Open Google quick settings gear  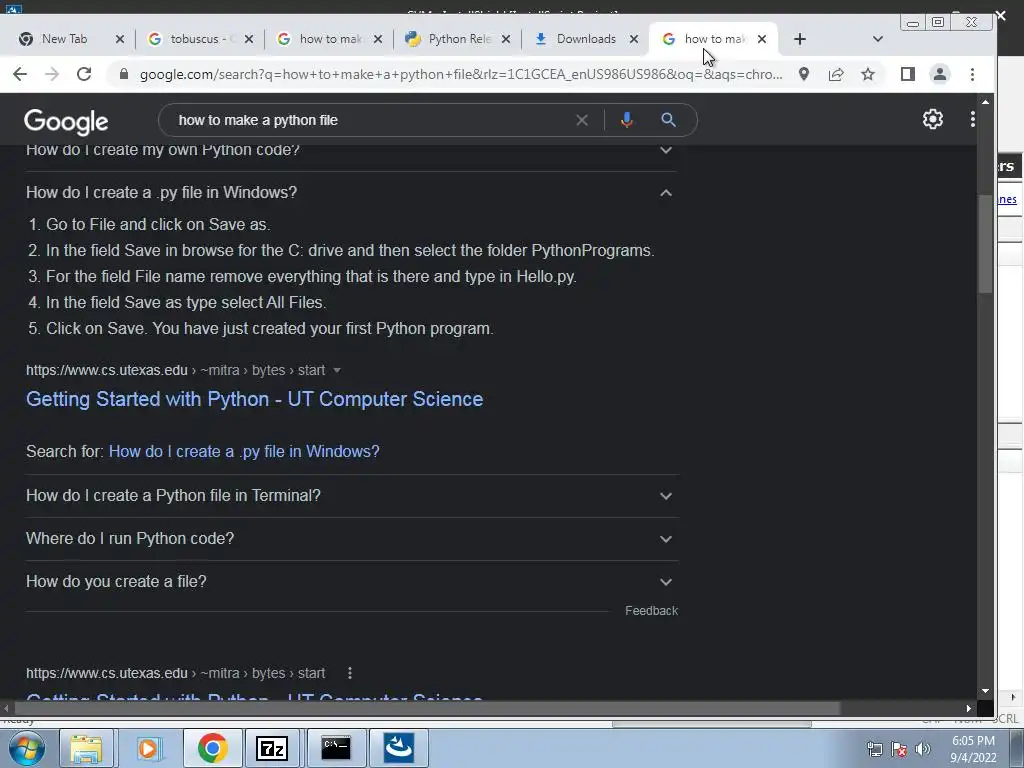(933, 119)
